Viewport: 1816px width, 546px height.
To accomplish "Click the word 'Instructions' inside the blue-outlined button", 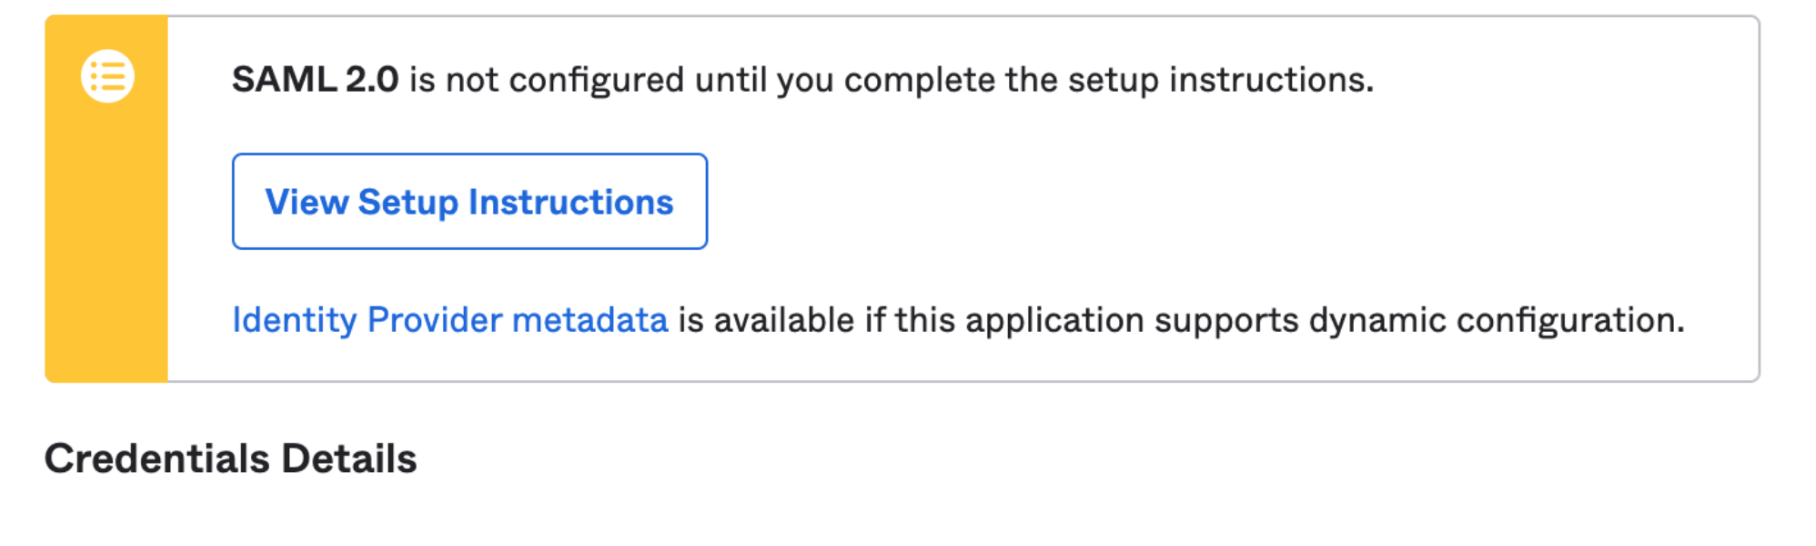I will 571,202.
